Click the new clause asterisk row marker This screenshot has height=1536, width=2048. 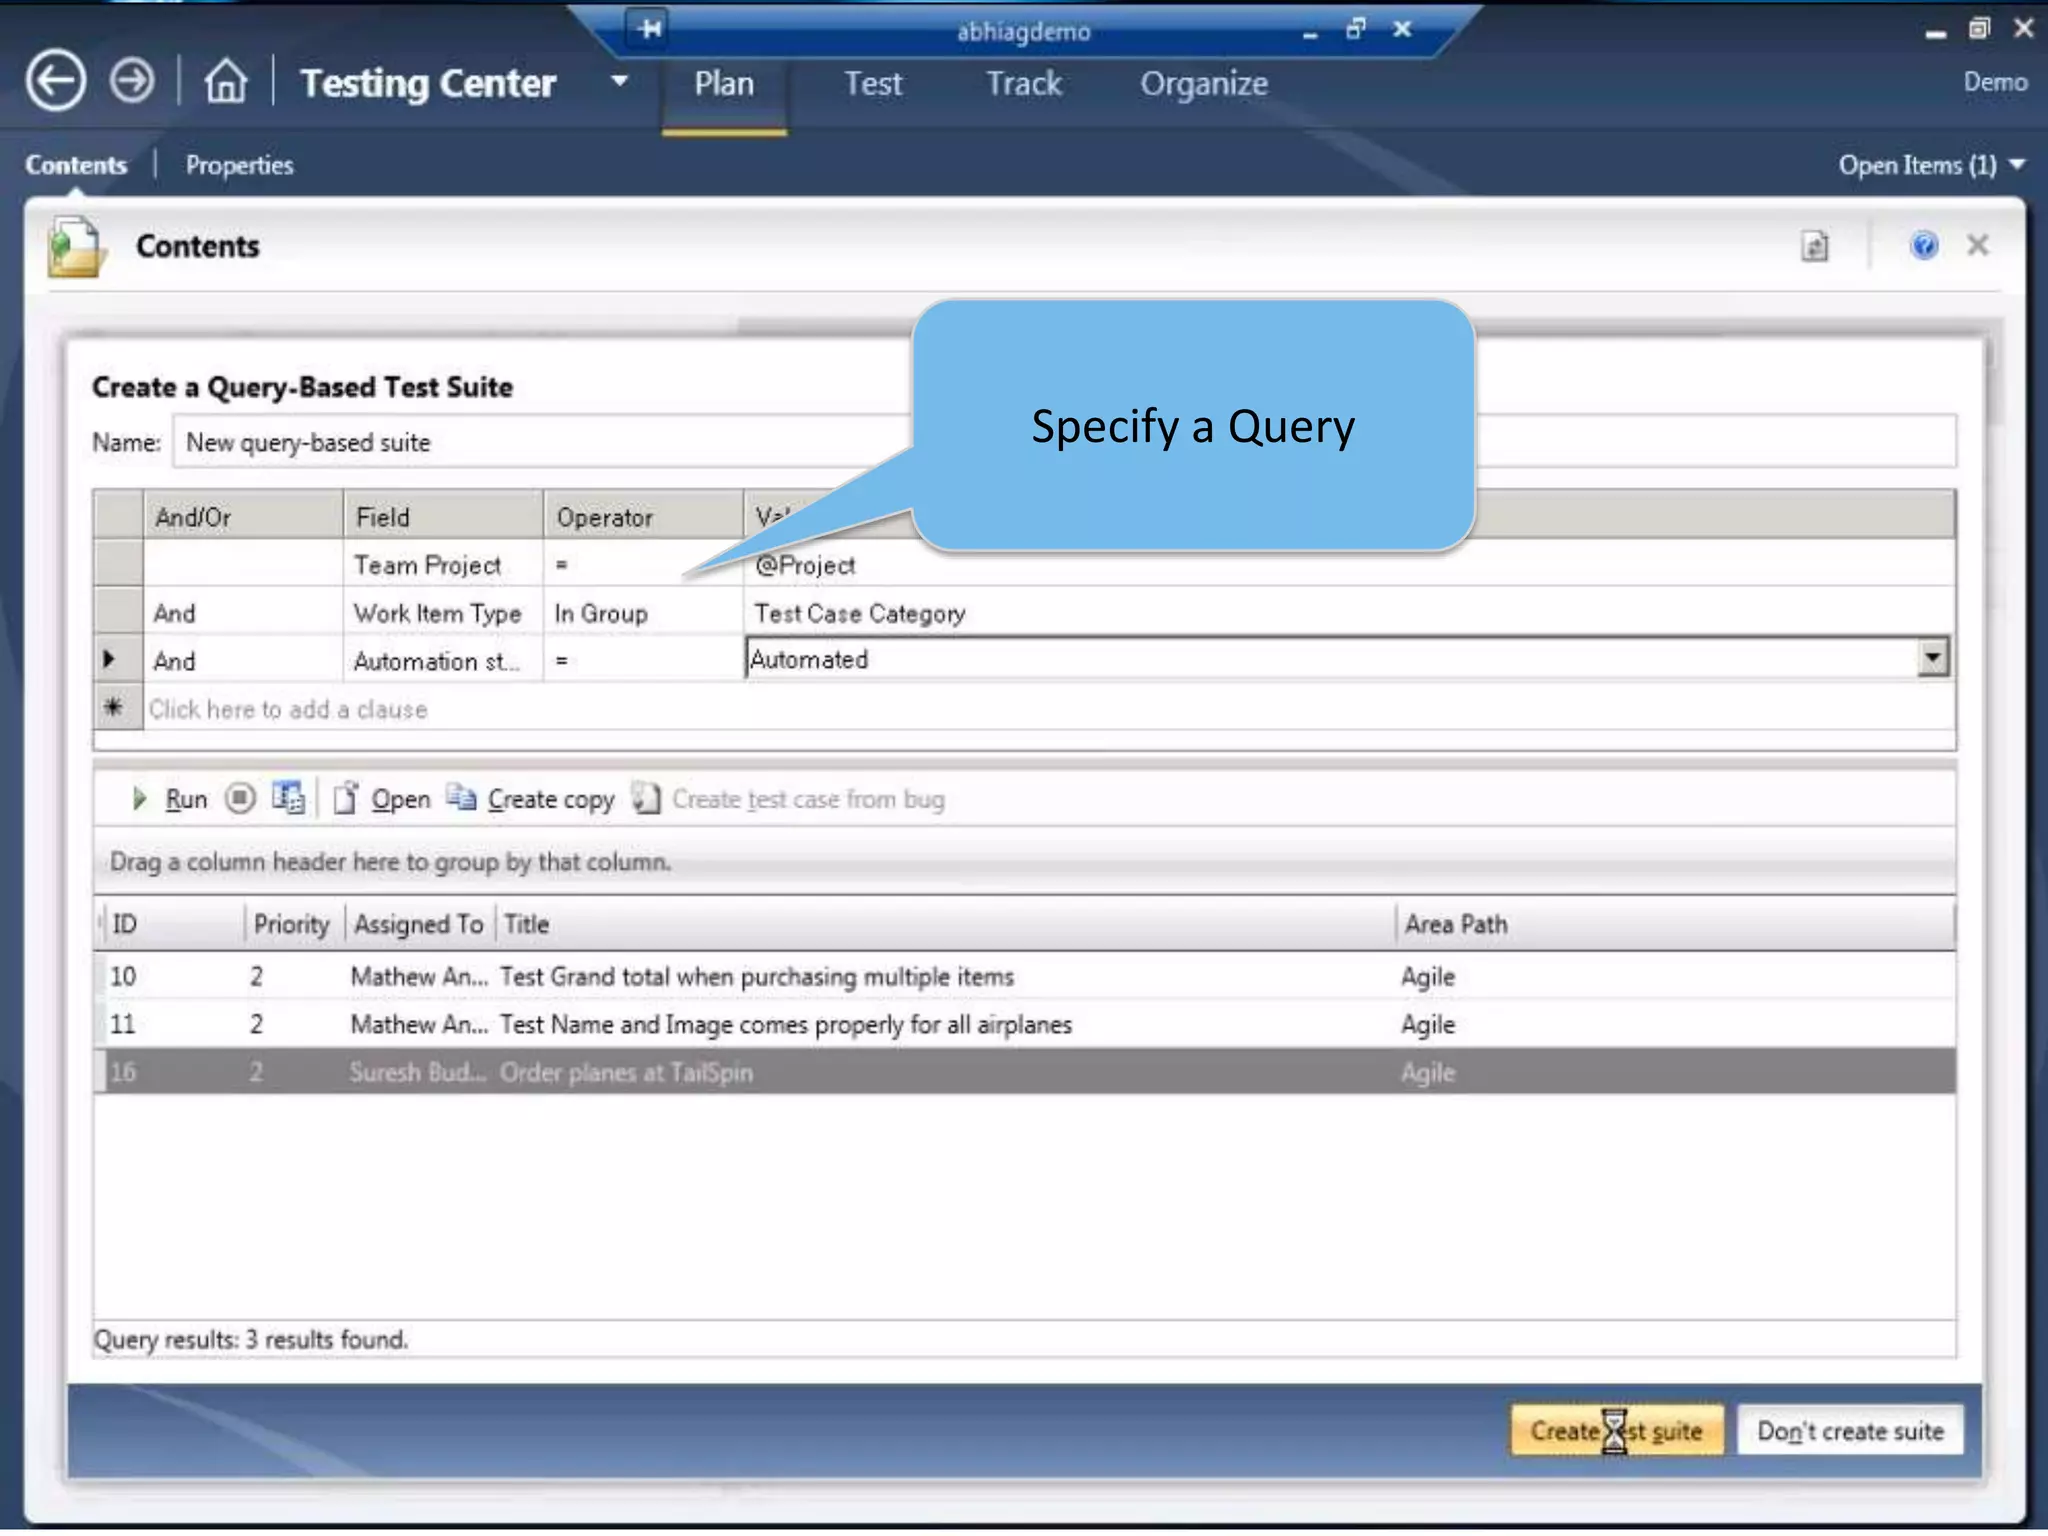[x=114, y=708]
